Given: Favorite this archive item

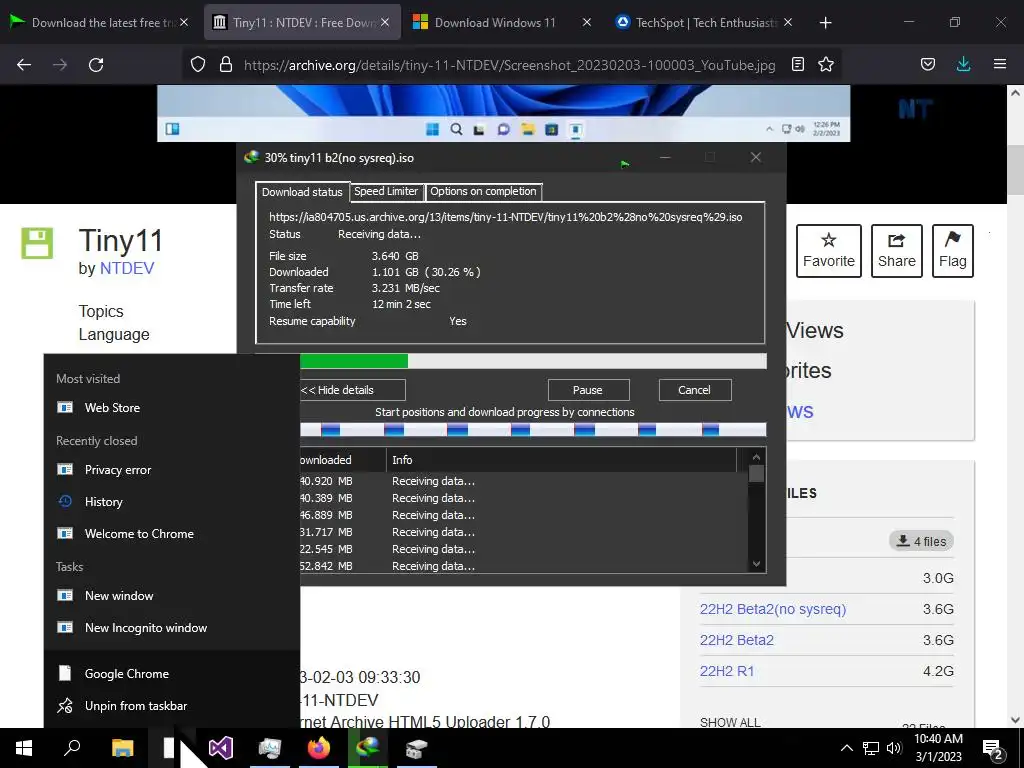Looking at the screenshot, I should (x=829, y=251).
